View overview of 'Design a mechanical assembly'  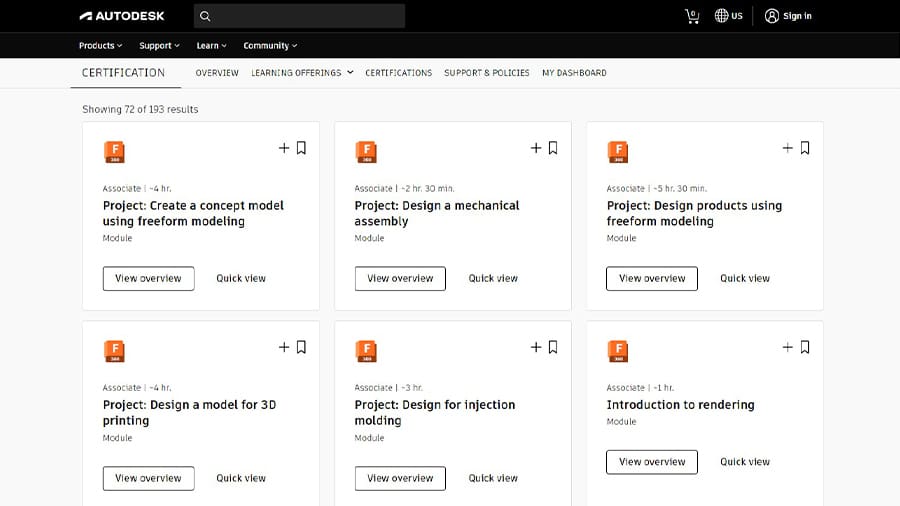click(400, 278)
